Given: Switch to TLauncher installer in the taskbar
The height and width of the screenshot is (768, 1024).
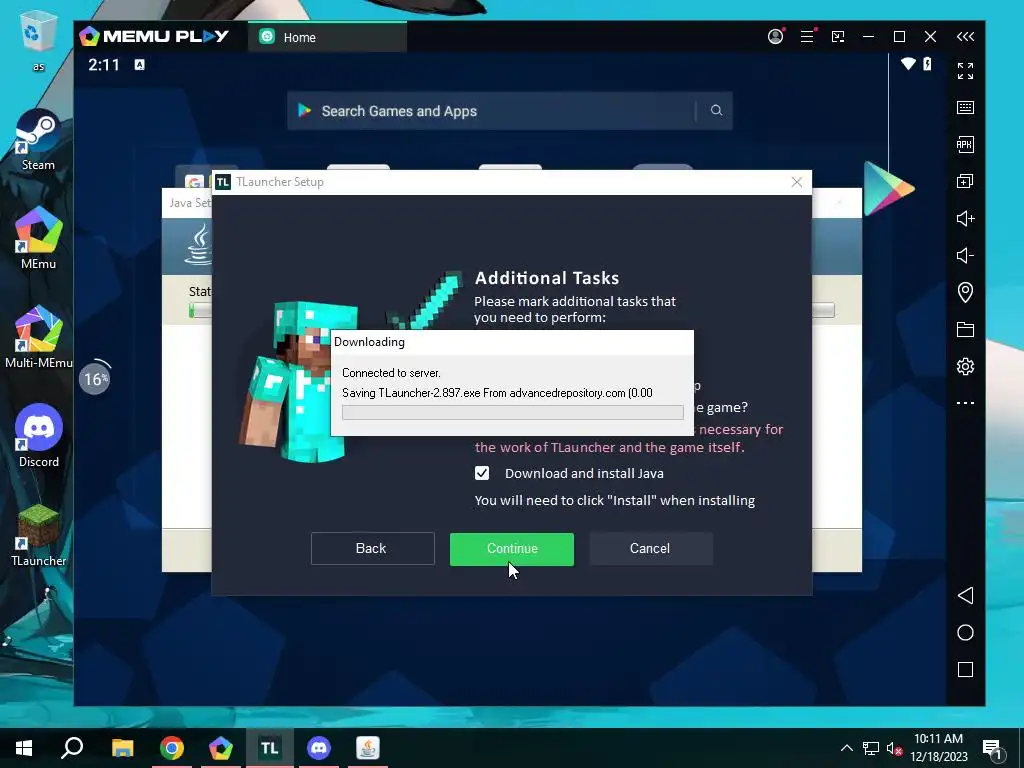Looking at the screenshot, I should click(x=270, y=748).
